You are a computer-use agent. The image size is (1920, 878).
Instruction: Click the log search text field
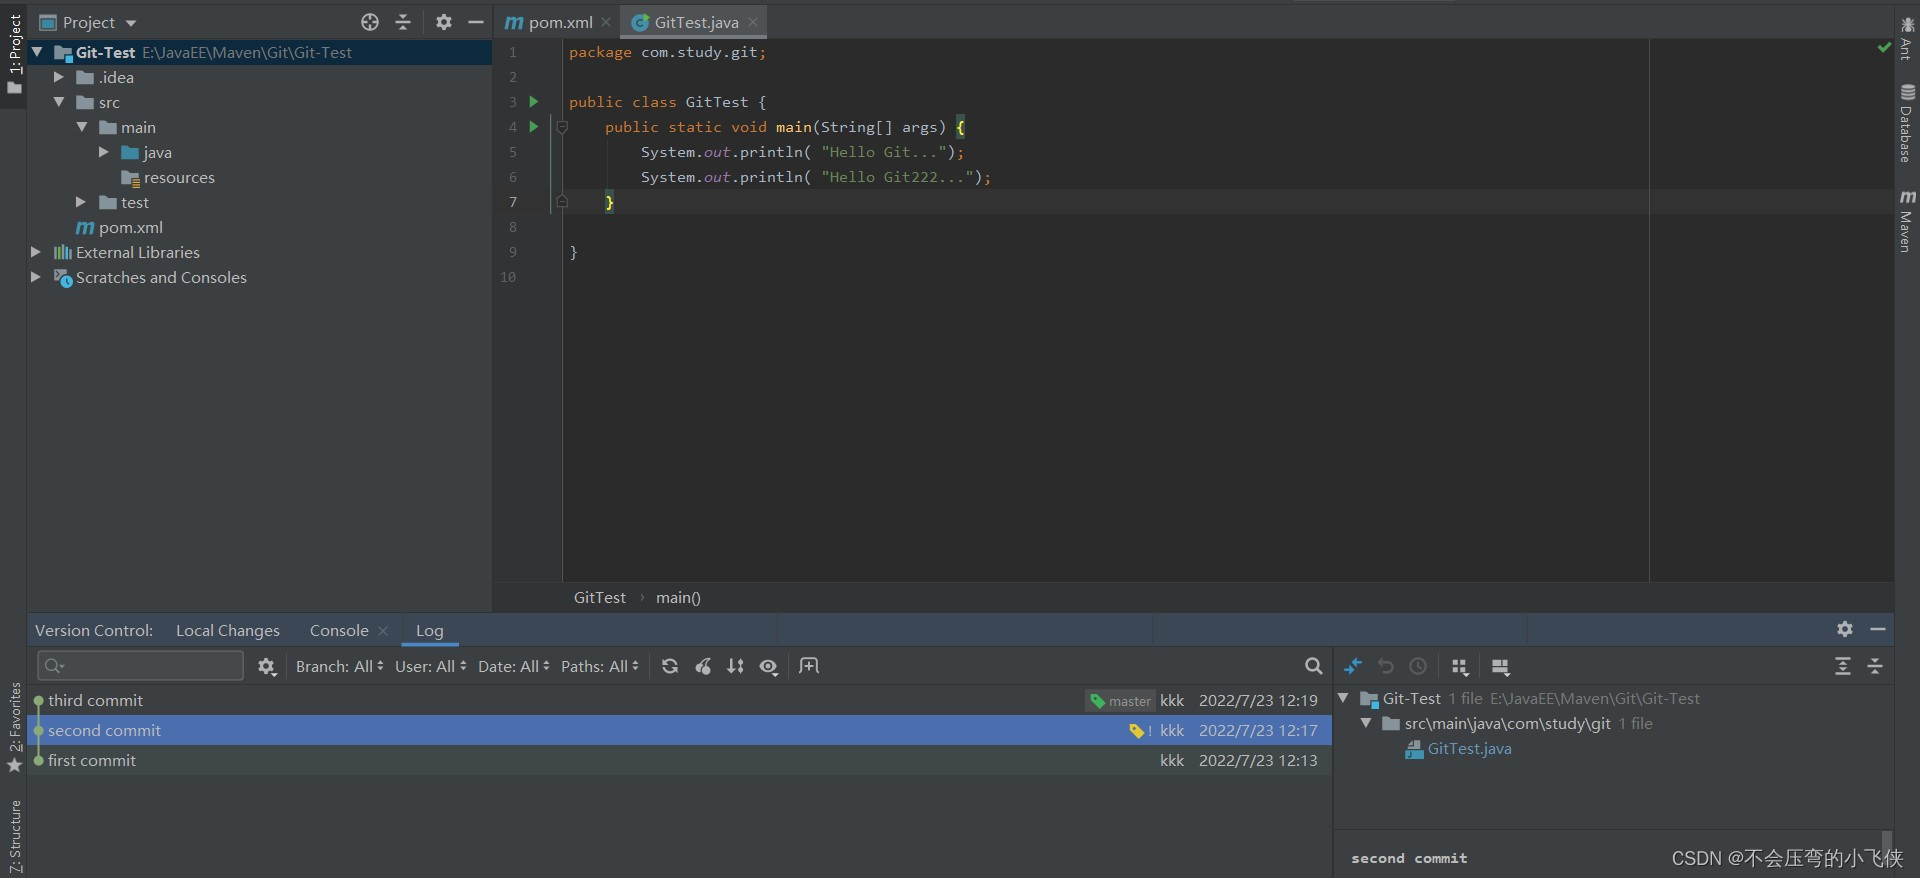[140, 665]
